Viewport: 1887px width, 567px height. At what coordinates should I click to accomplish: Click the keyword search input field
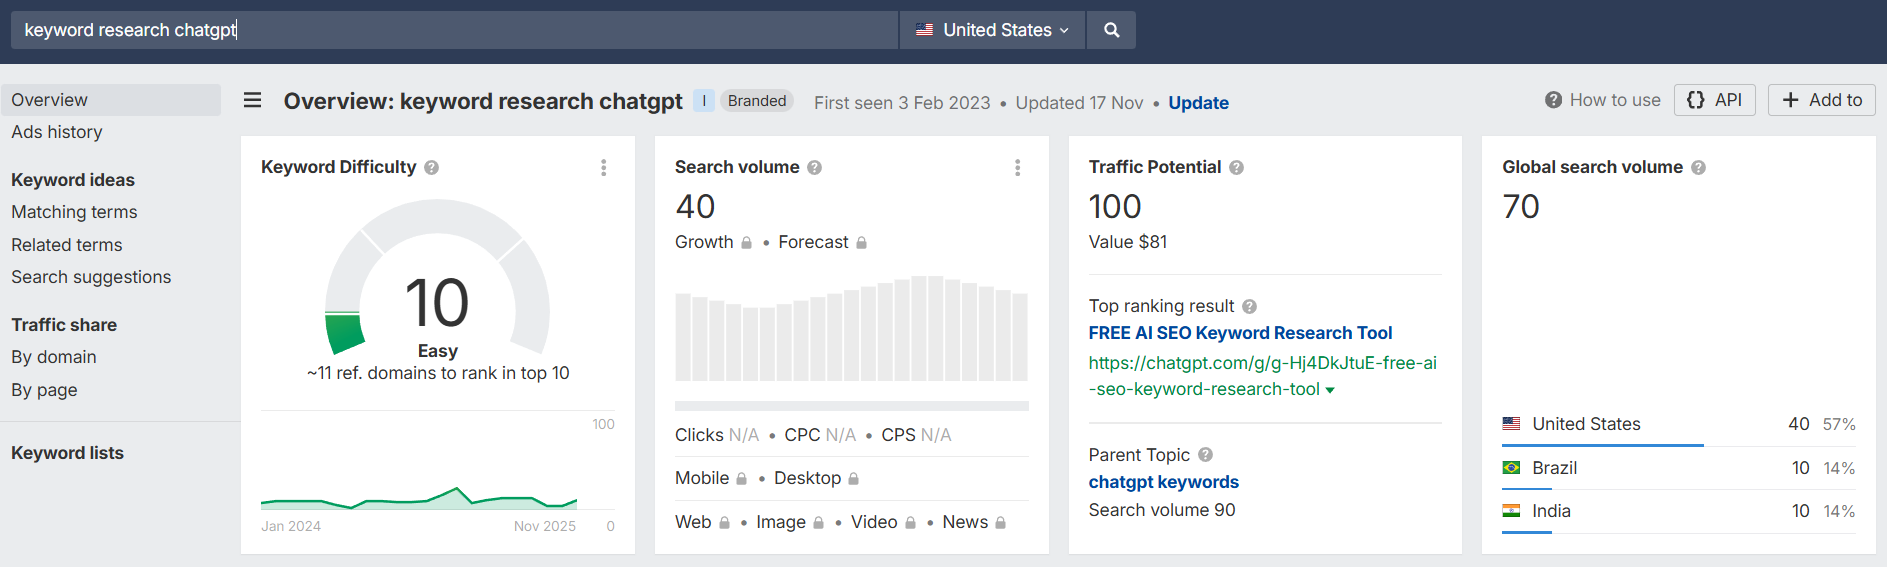tap(454, 30)
